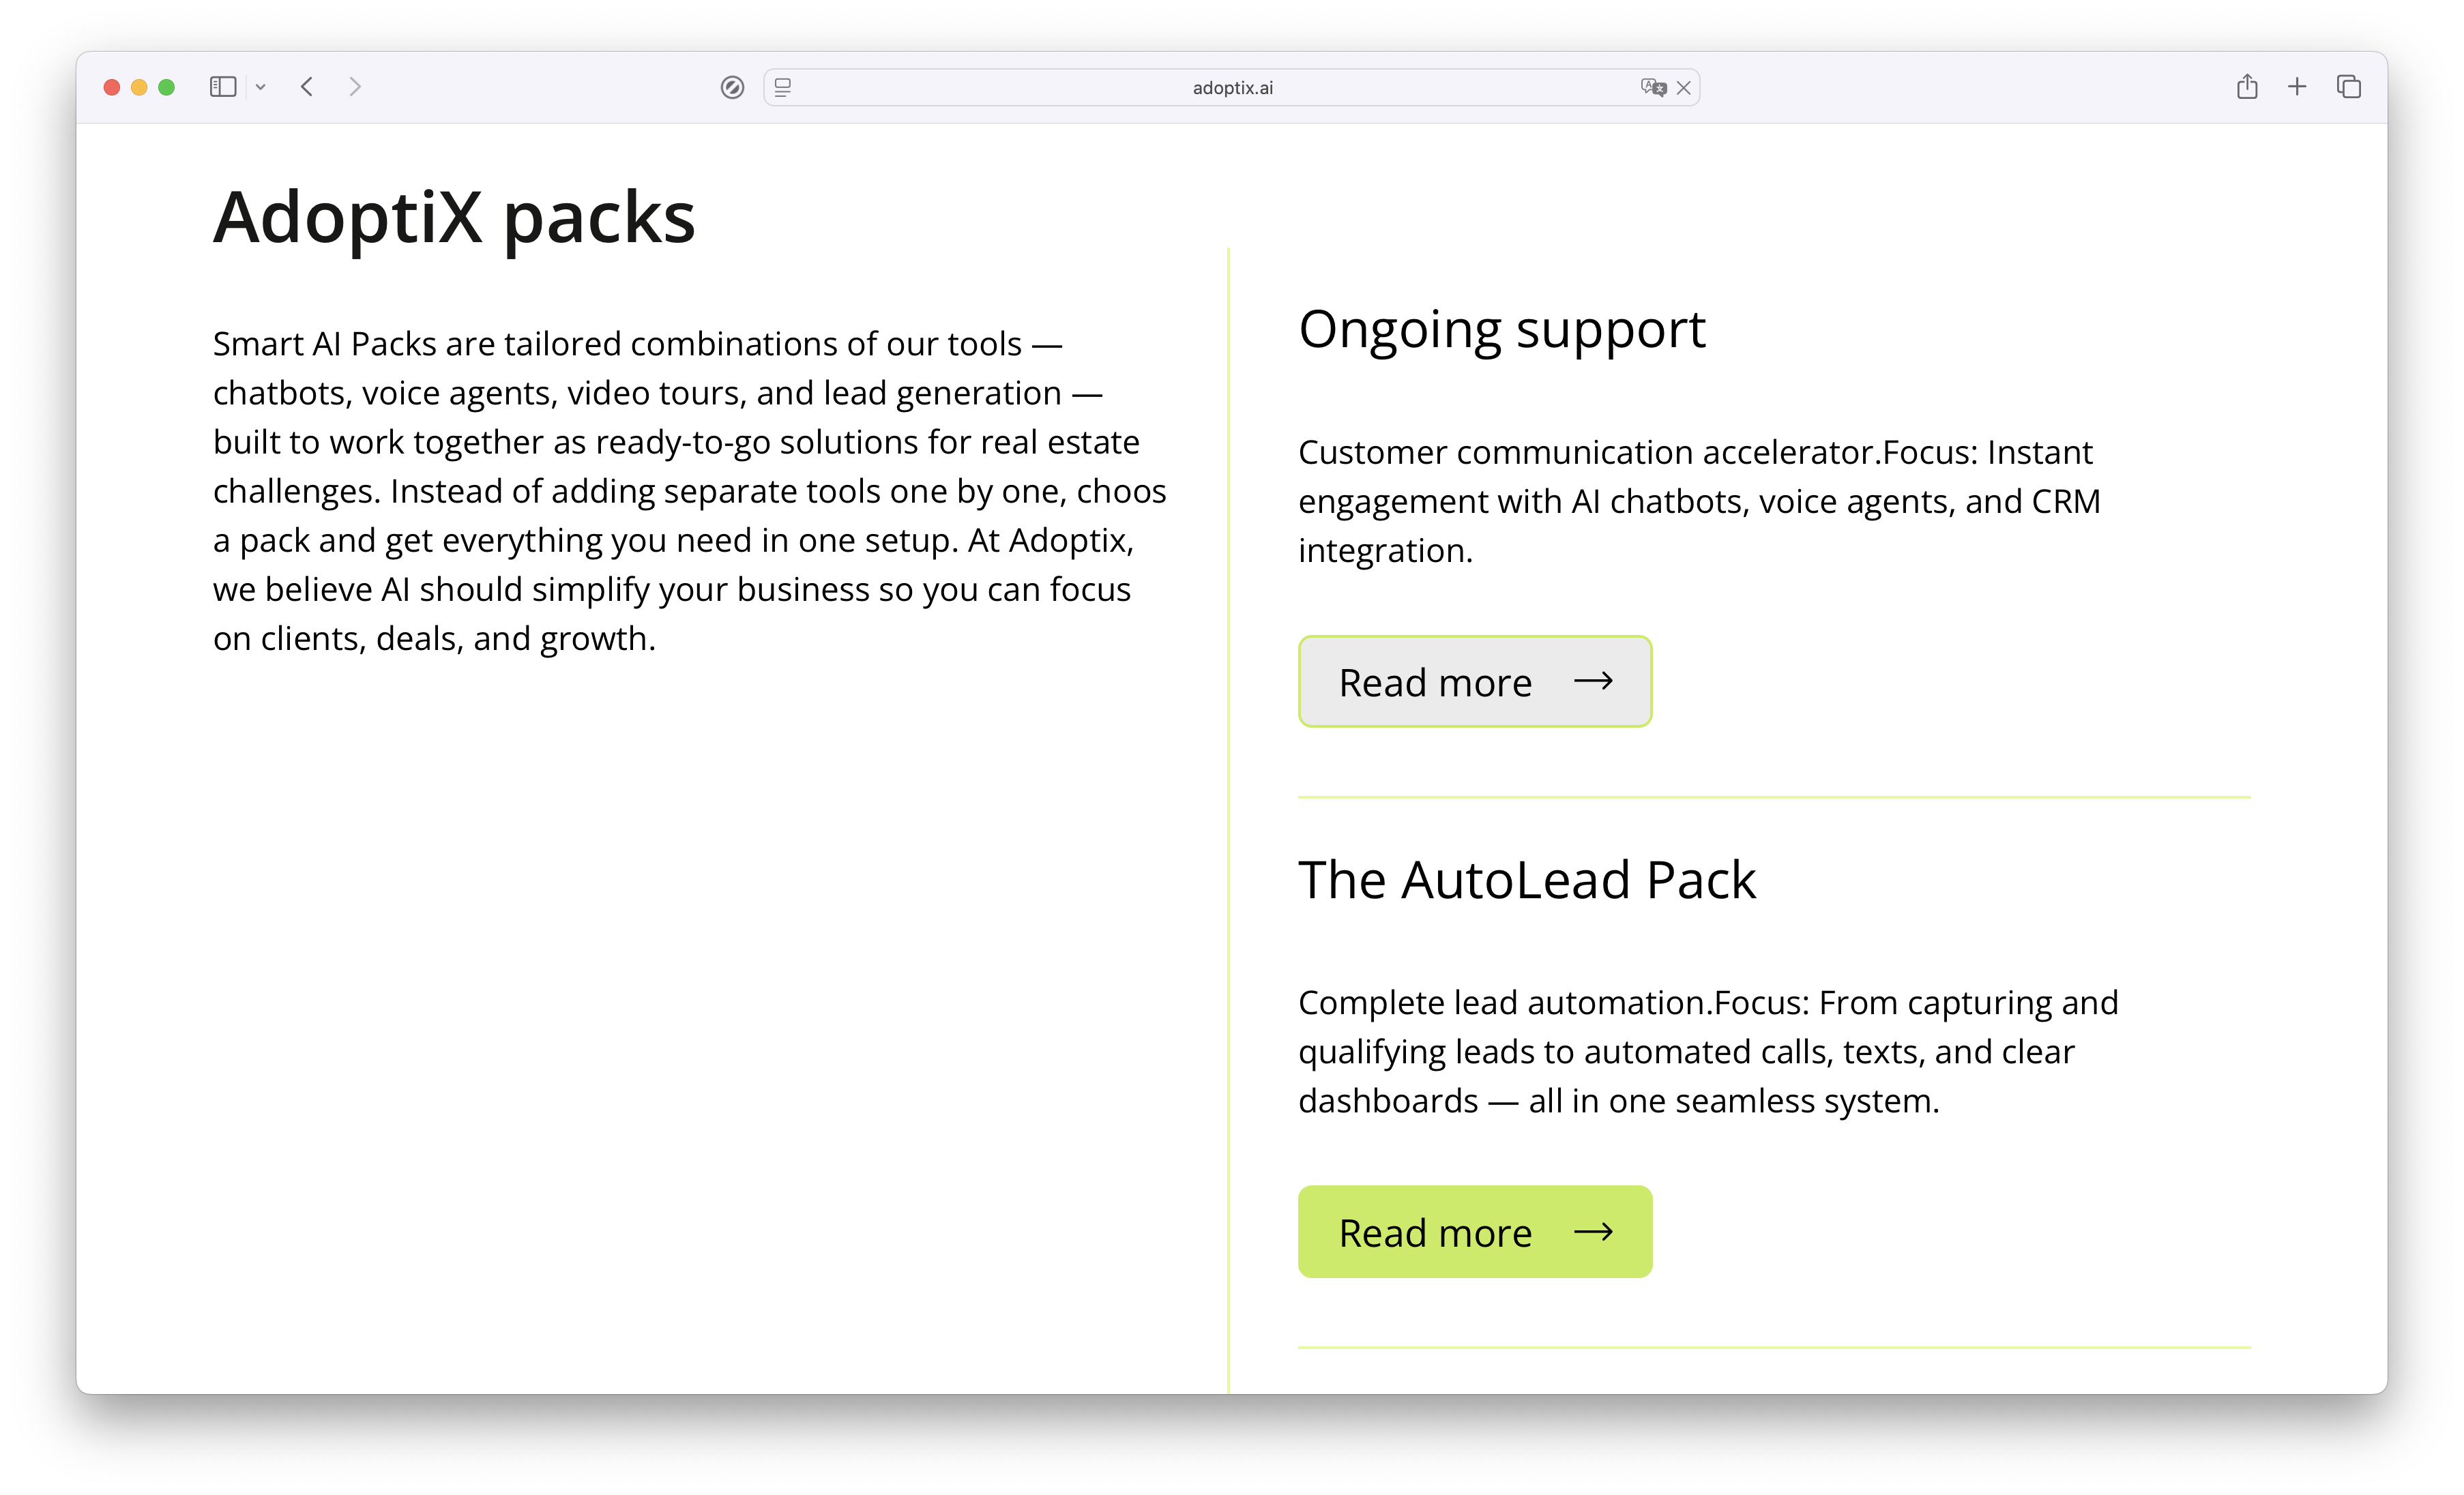
Task: Close the Safari window
Action: coord(112,87)
